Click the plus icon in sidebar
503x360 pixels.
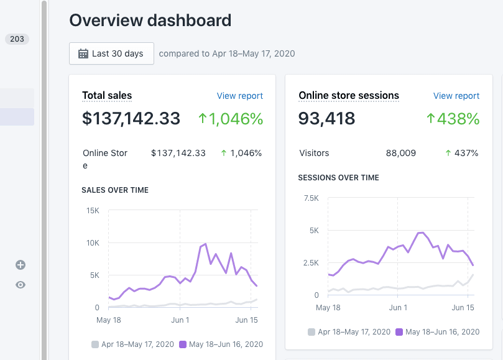tap(20, 265)
